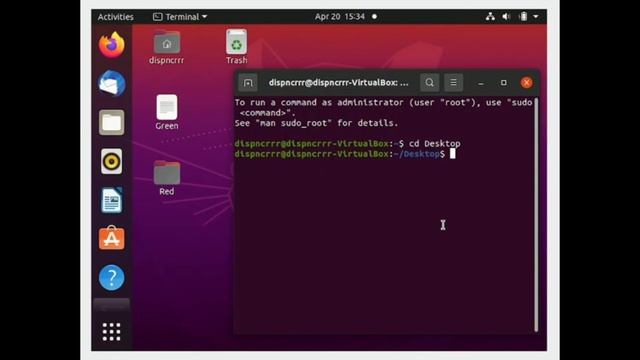Open the clock showing Apr 20 15:34
This screenshot has height=360, width=640.
(x=340, y=17)
